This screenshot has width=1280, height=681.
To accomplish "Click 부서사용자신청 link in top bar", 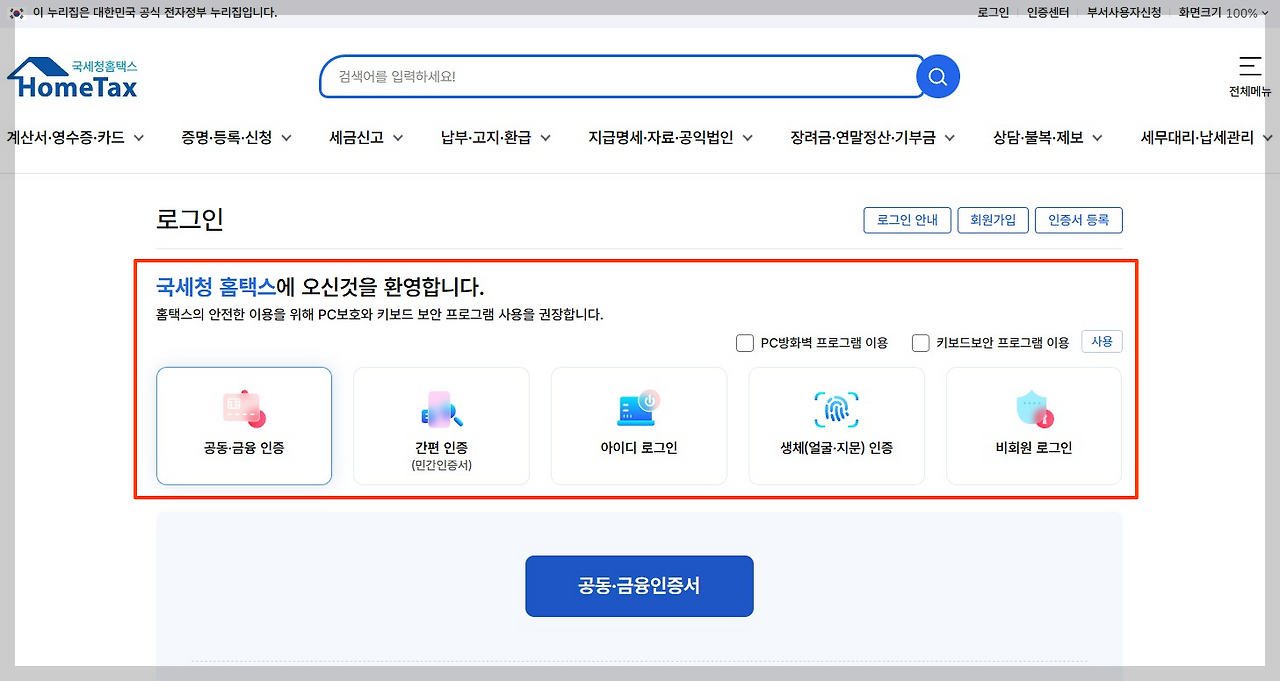I will [1124, 13].
